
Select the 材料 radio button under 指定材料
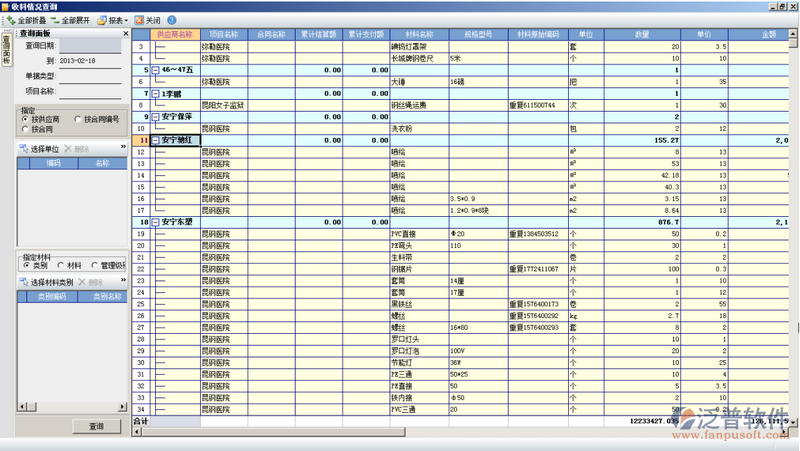tap(61, 265)
